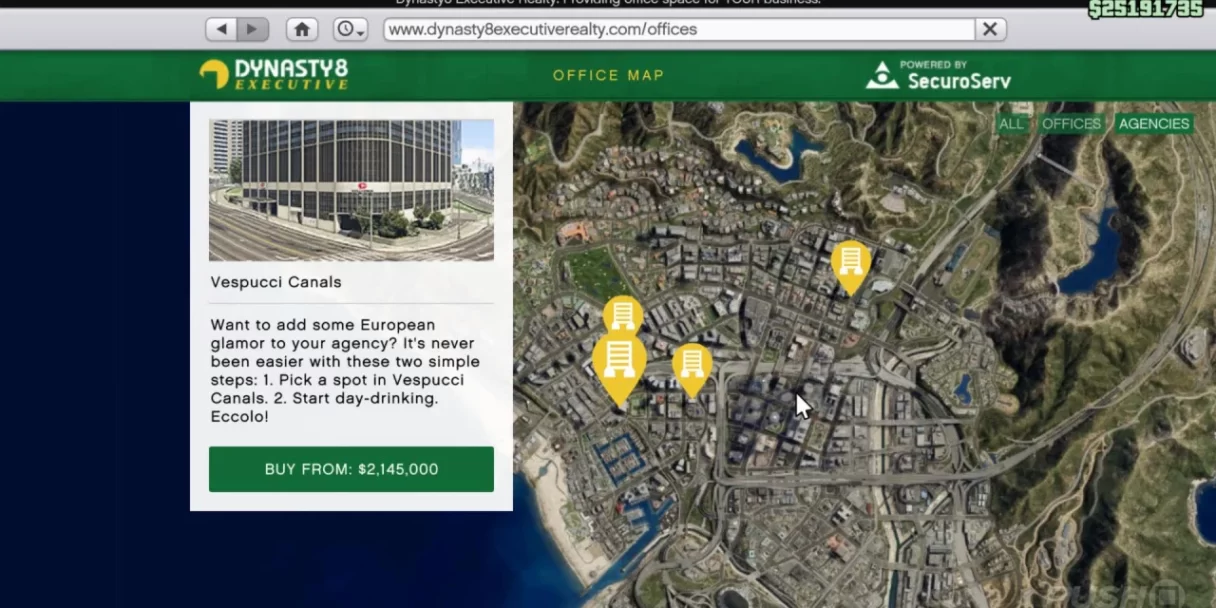Screen dimensions: 1216x608
Task: Click the $25191735 cash balance
Action: [1145, 9]
